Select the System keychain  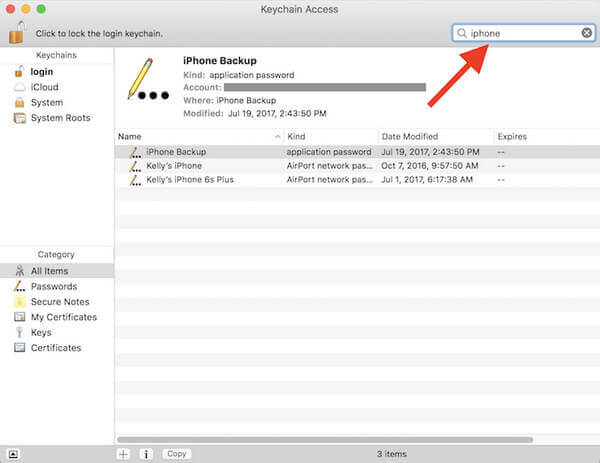(46, 102)
